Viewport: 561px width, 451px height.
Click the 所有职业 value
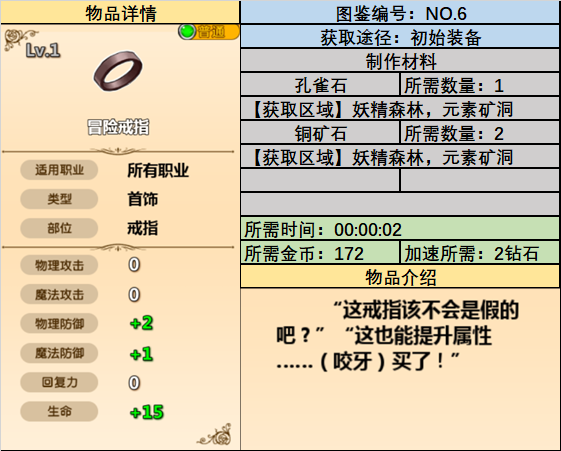[x=158, y=170]
